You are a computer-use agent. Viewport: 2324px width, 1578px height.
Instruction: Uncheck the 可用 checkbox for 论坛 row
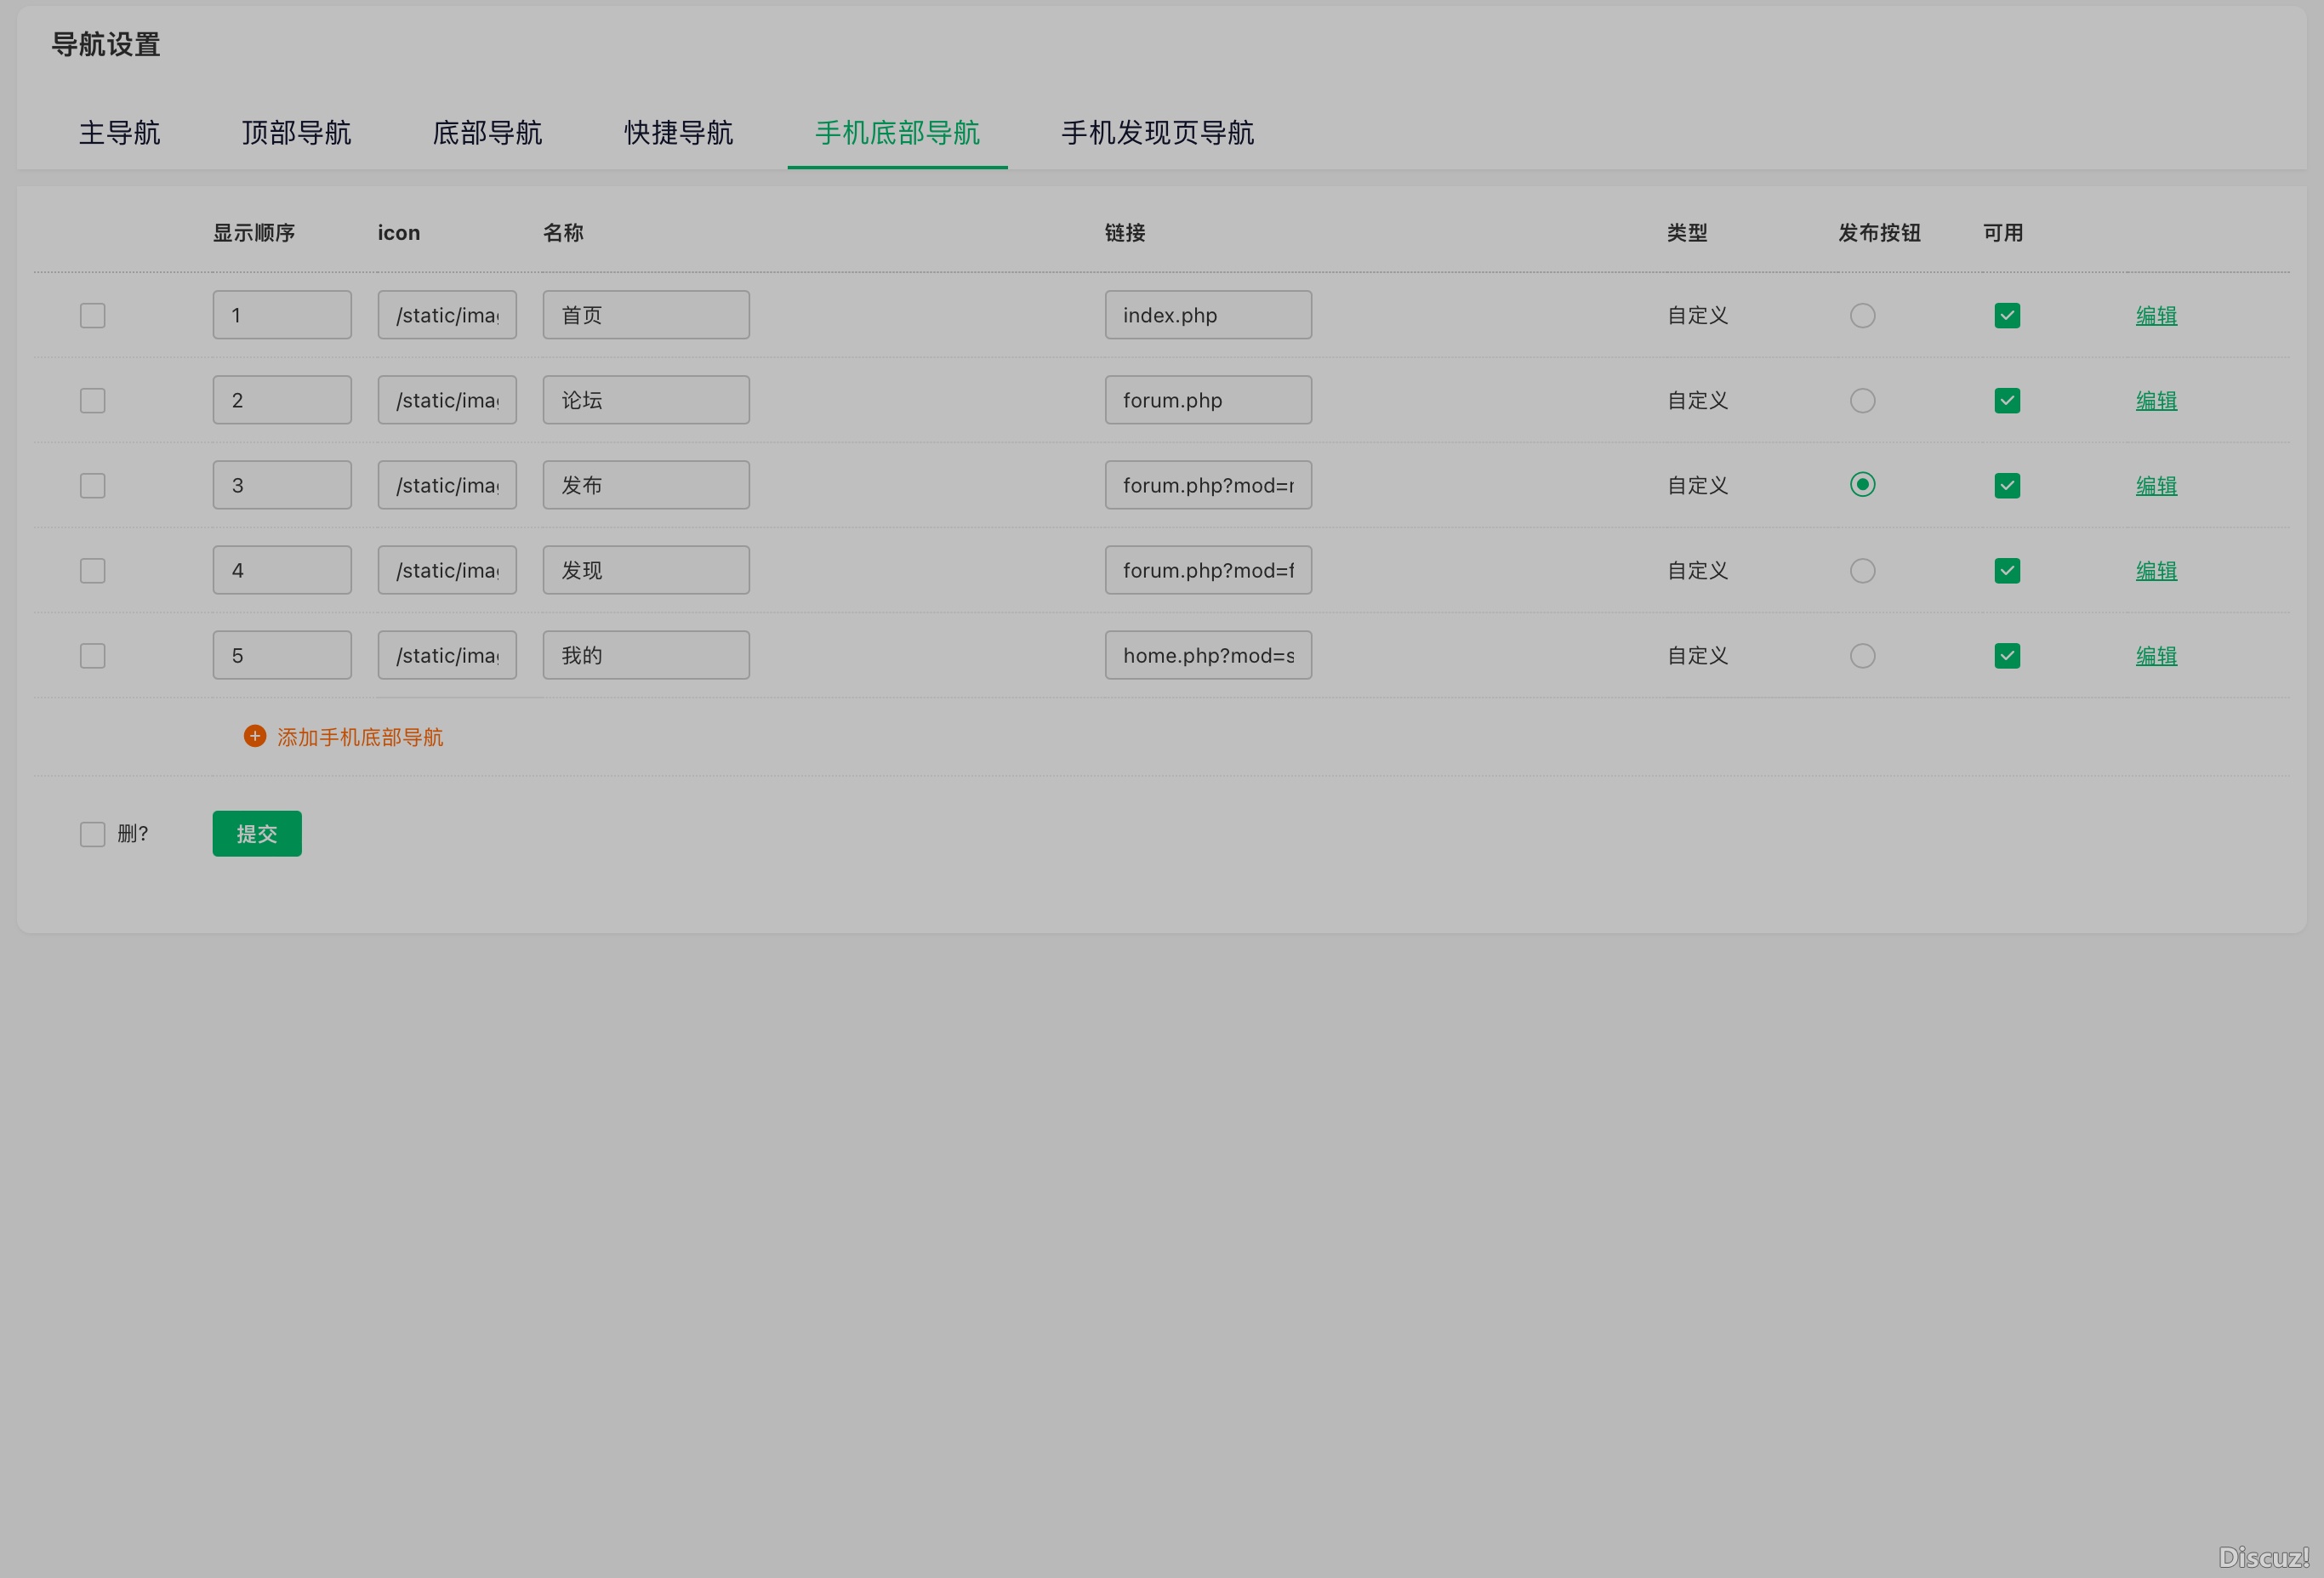[x=2006, y=400]
